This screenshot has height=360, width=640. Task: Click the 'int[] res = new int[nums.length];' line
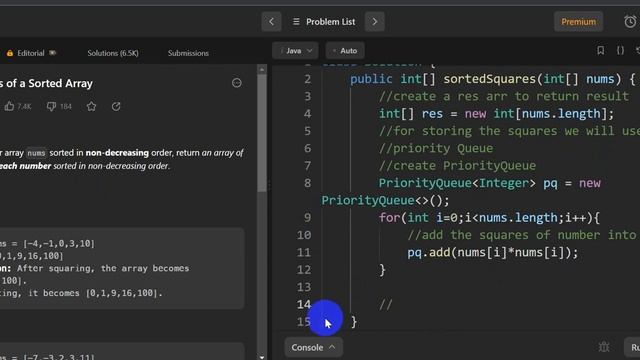click(496, 113)
